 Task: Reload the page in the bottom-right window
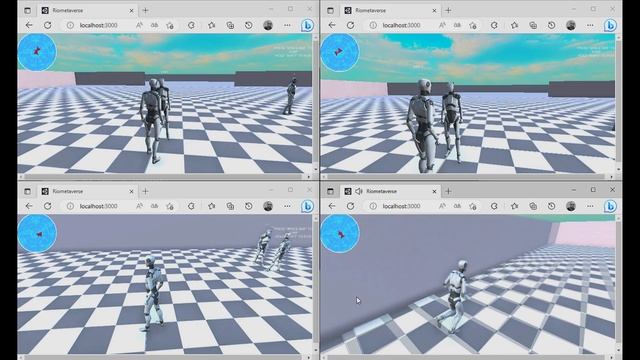tap(351, 206)
